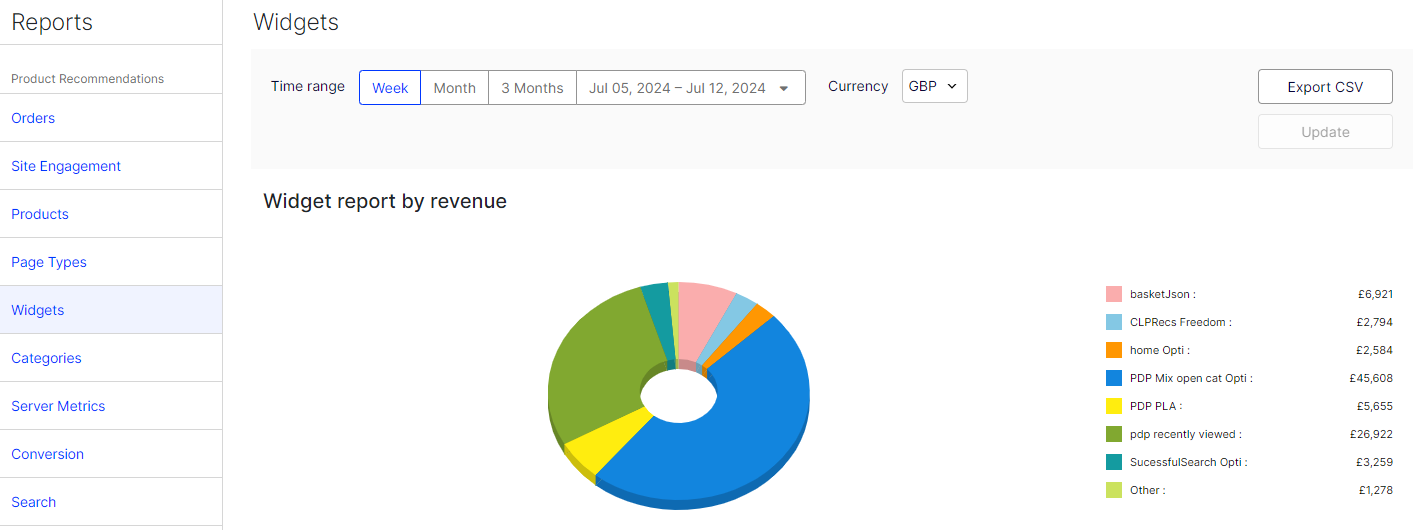This screenshot has width=1413, height=530.
Task: Expand the GBP currency dropdown
Action: click(934, 86)
